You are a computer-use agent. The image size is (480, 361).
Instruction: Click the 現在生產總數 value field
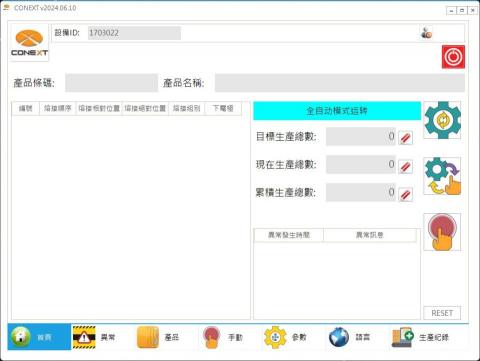tap(361, 164)
